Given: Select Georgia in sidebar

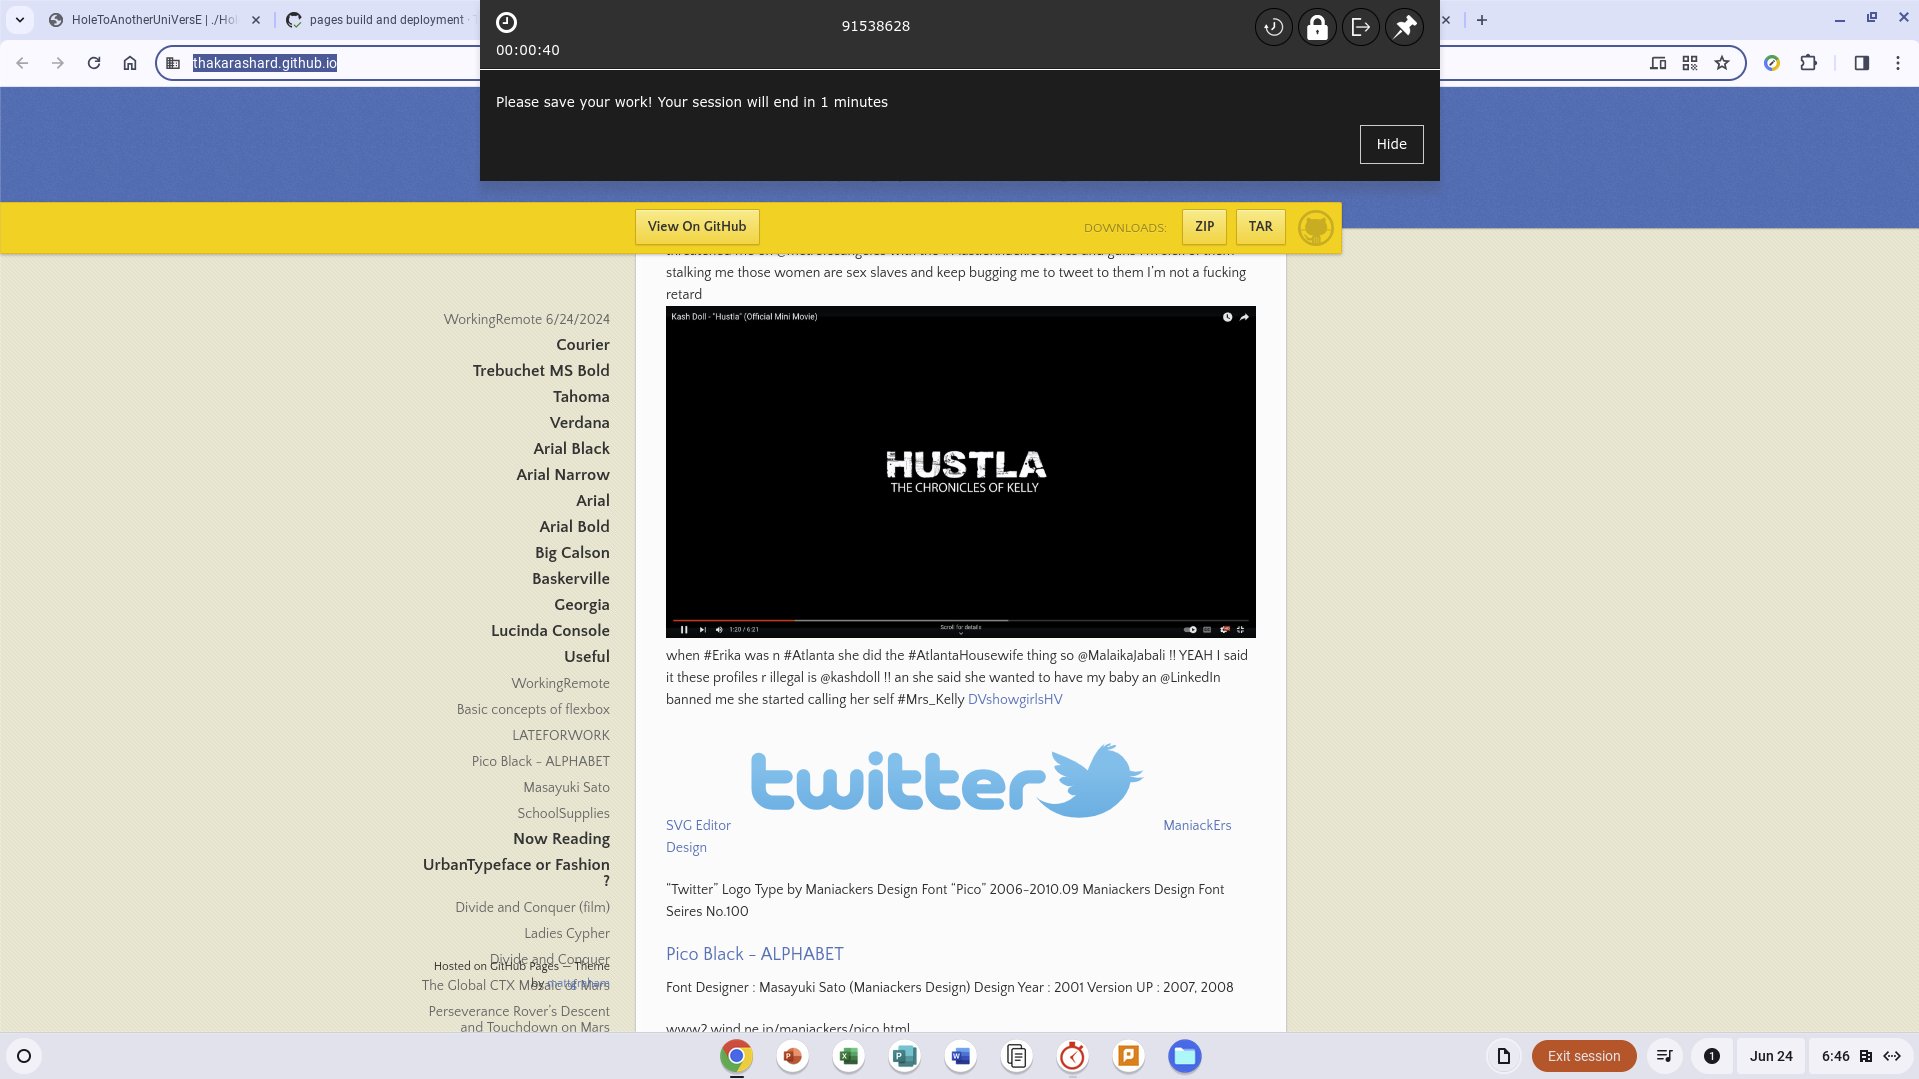Looking at the screenshot, I should click(581, 605).
